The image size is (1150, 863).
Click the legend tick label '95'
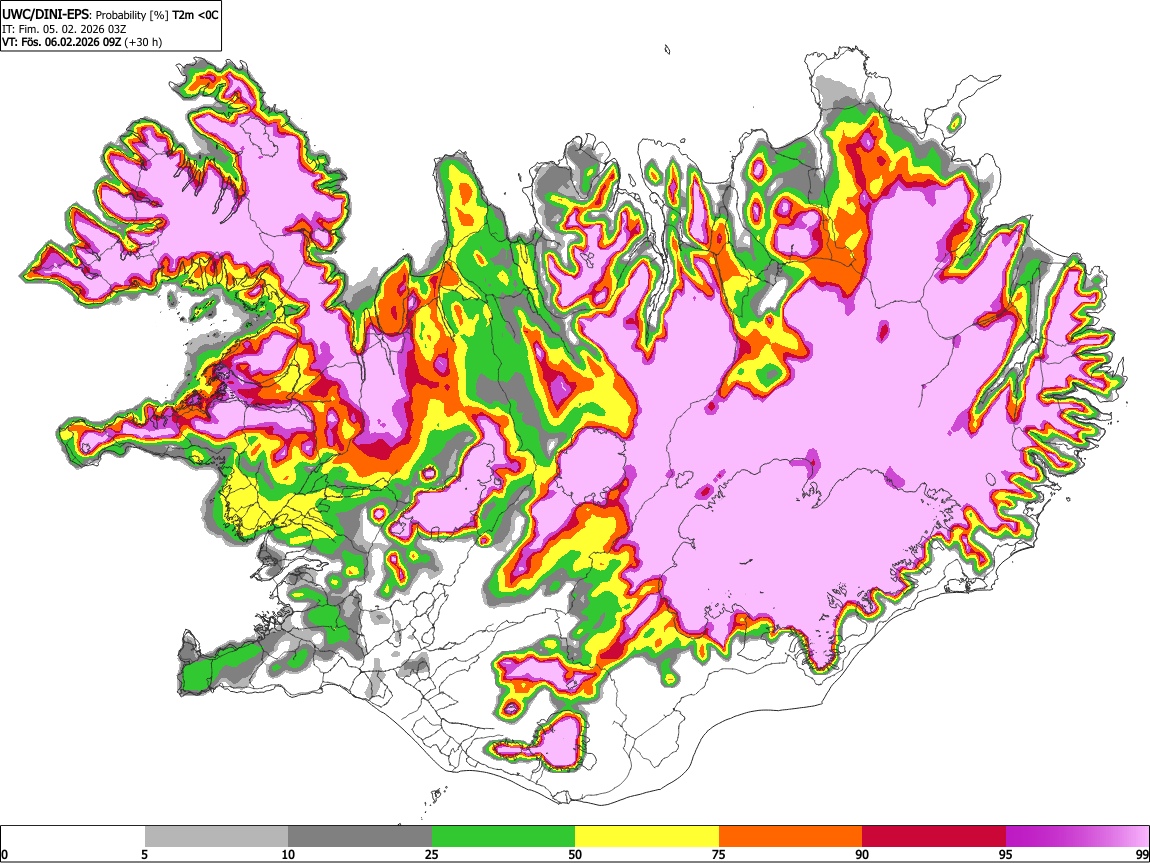coord(1006,854)
